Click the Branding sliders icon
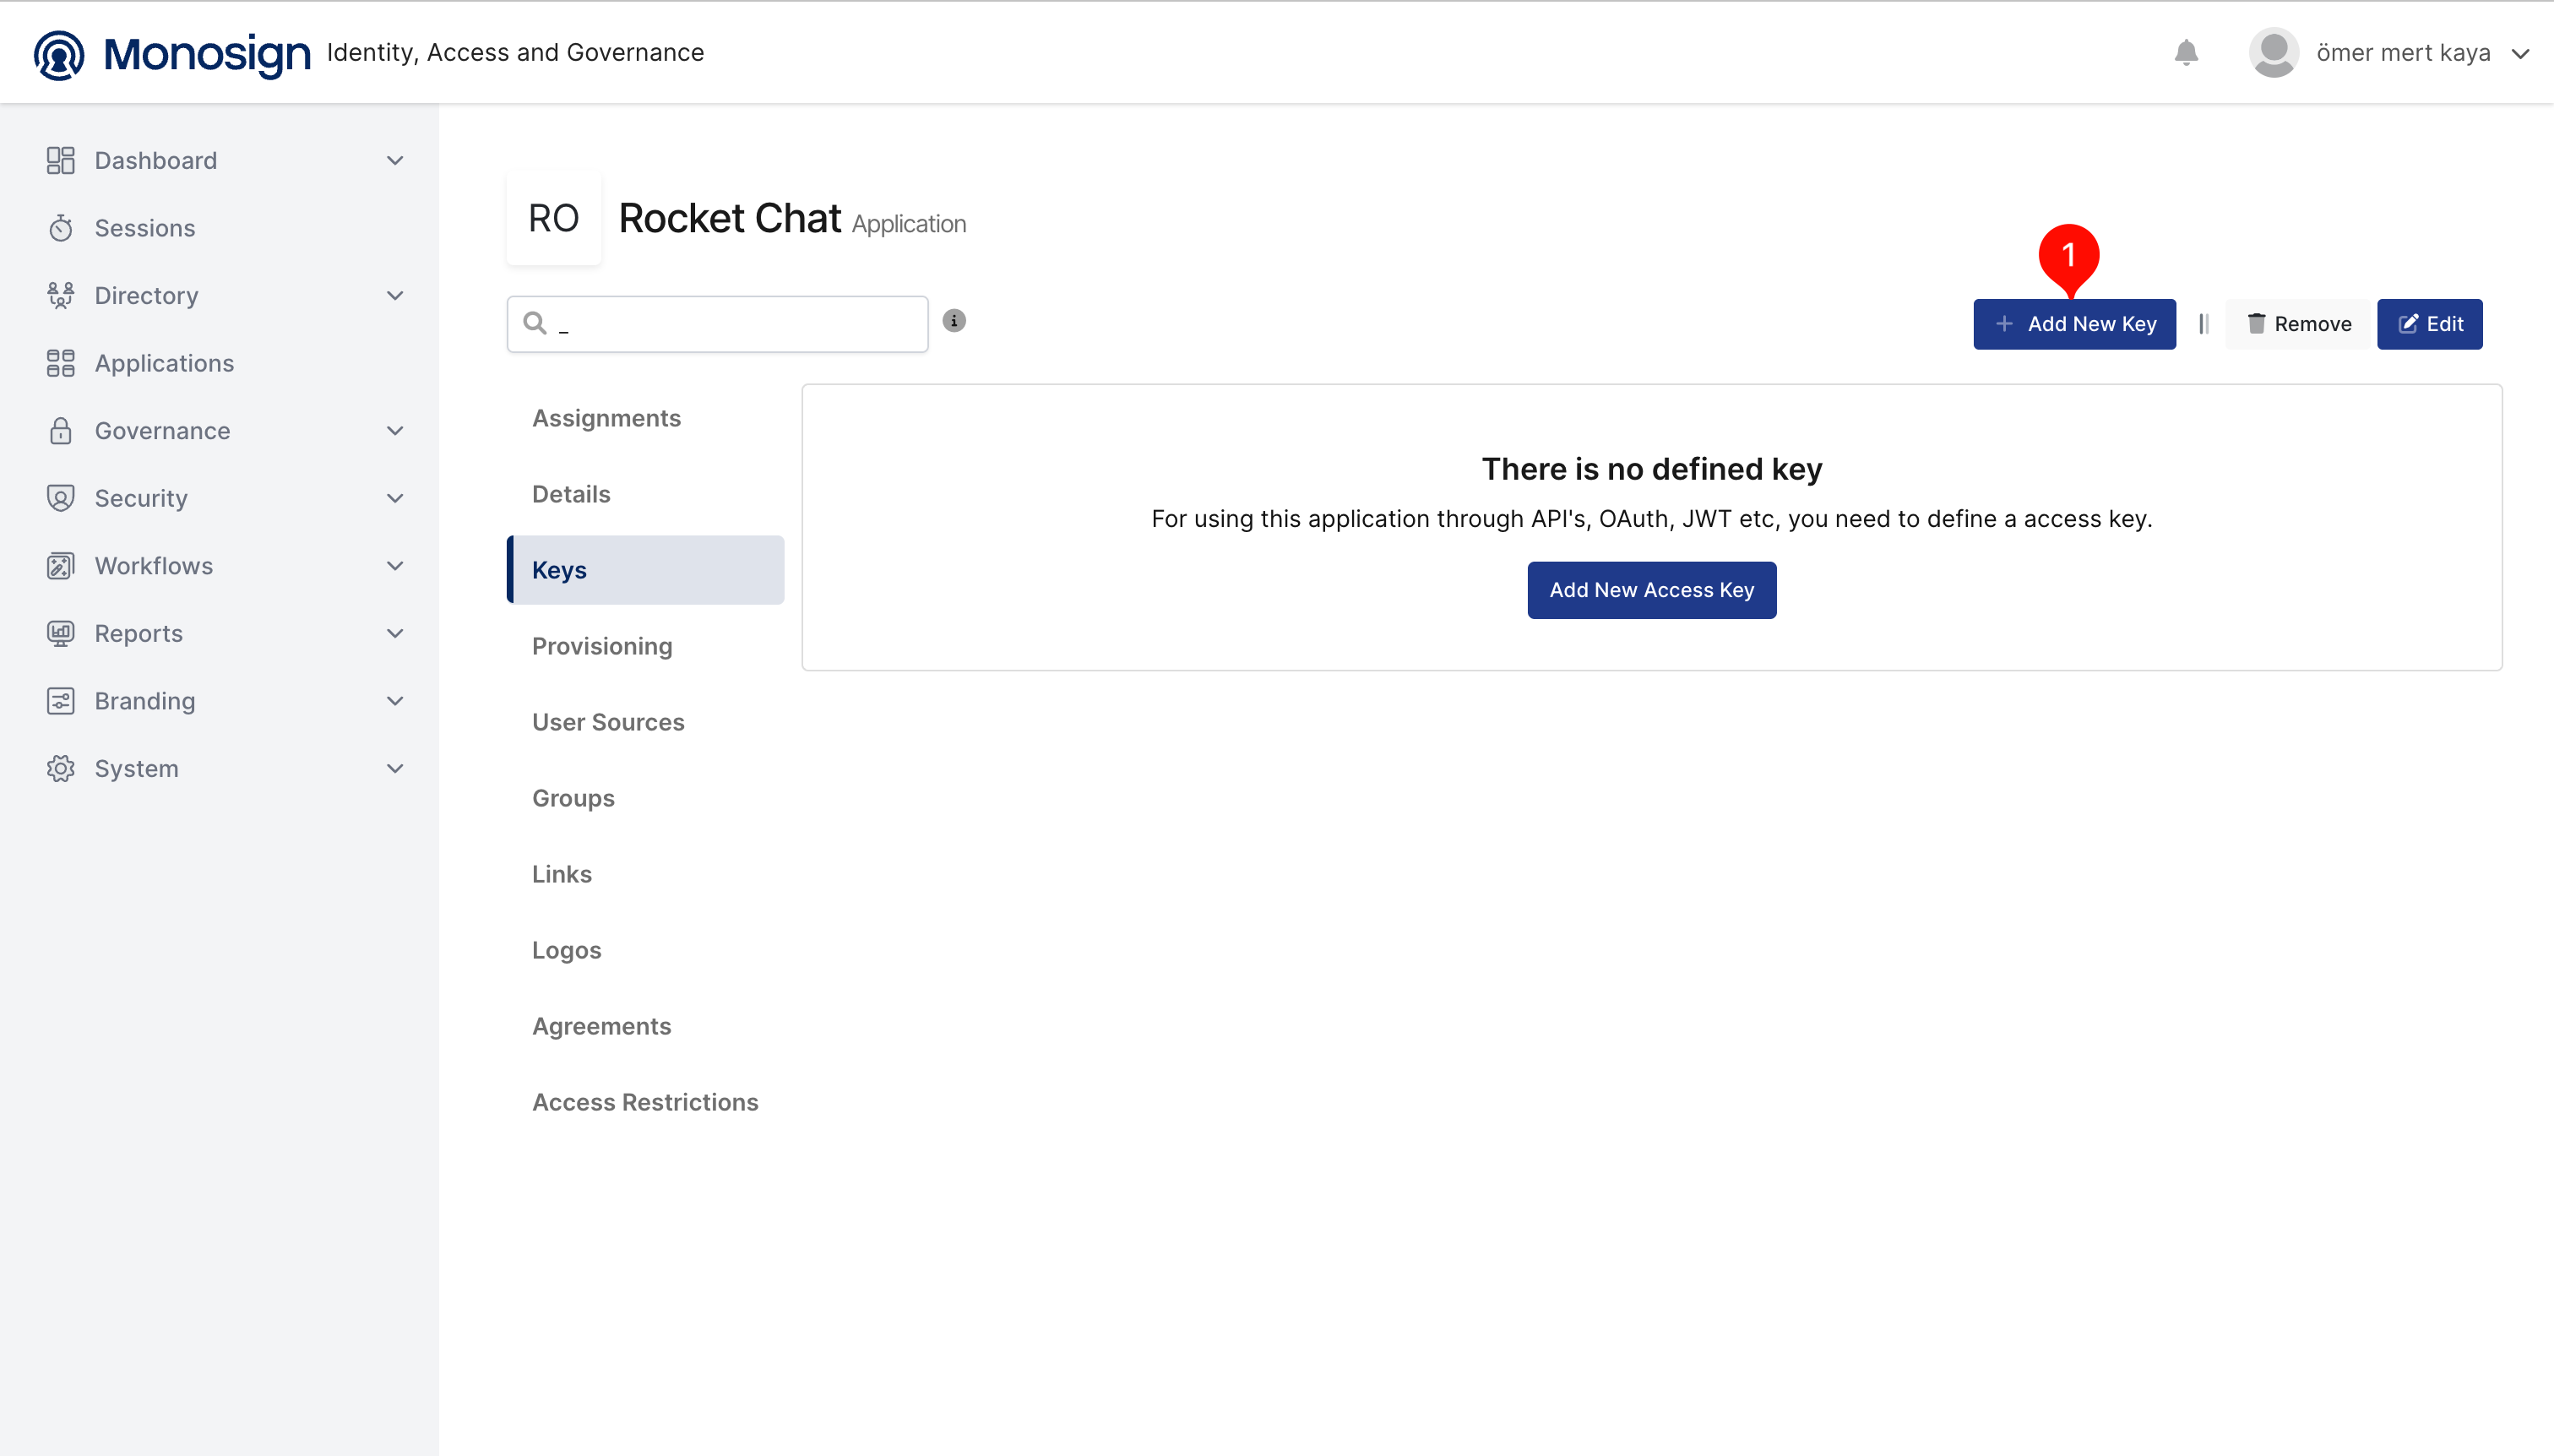 (x=60, y=701)
